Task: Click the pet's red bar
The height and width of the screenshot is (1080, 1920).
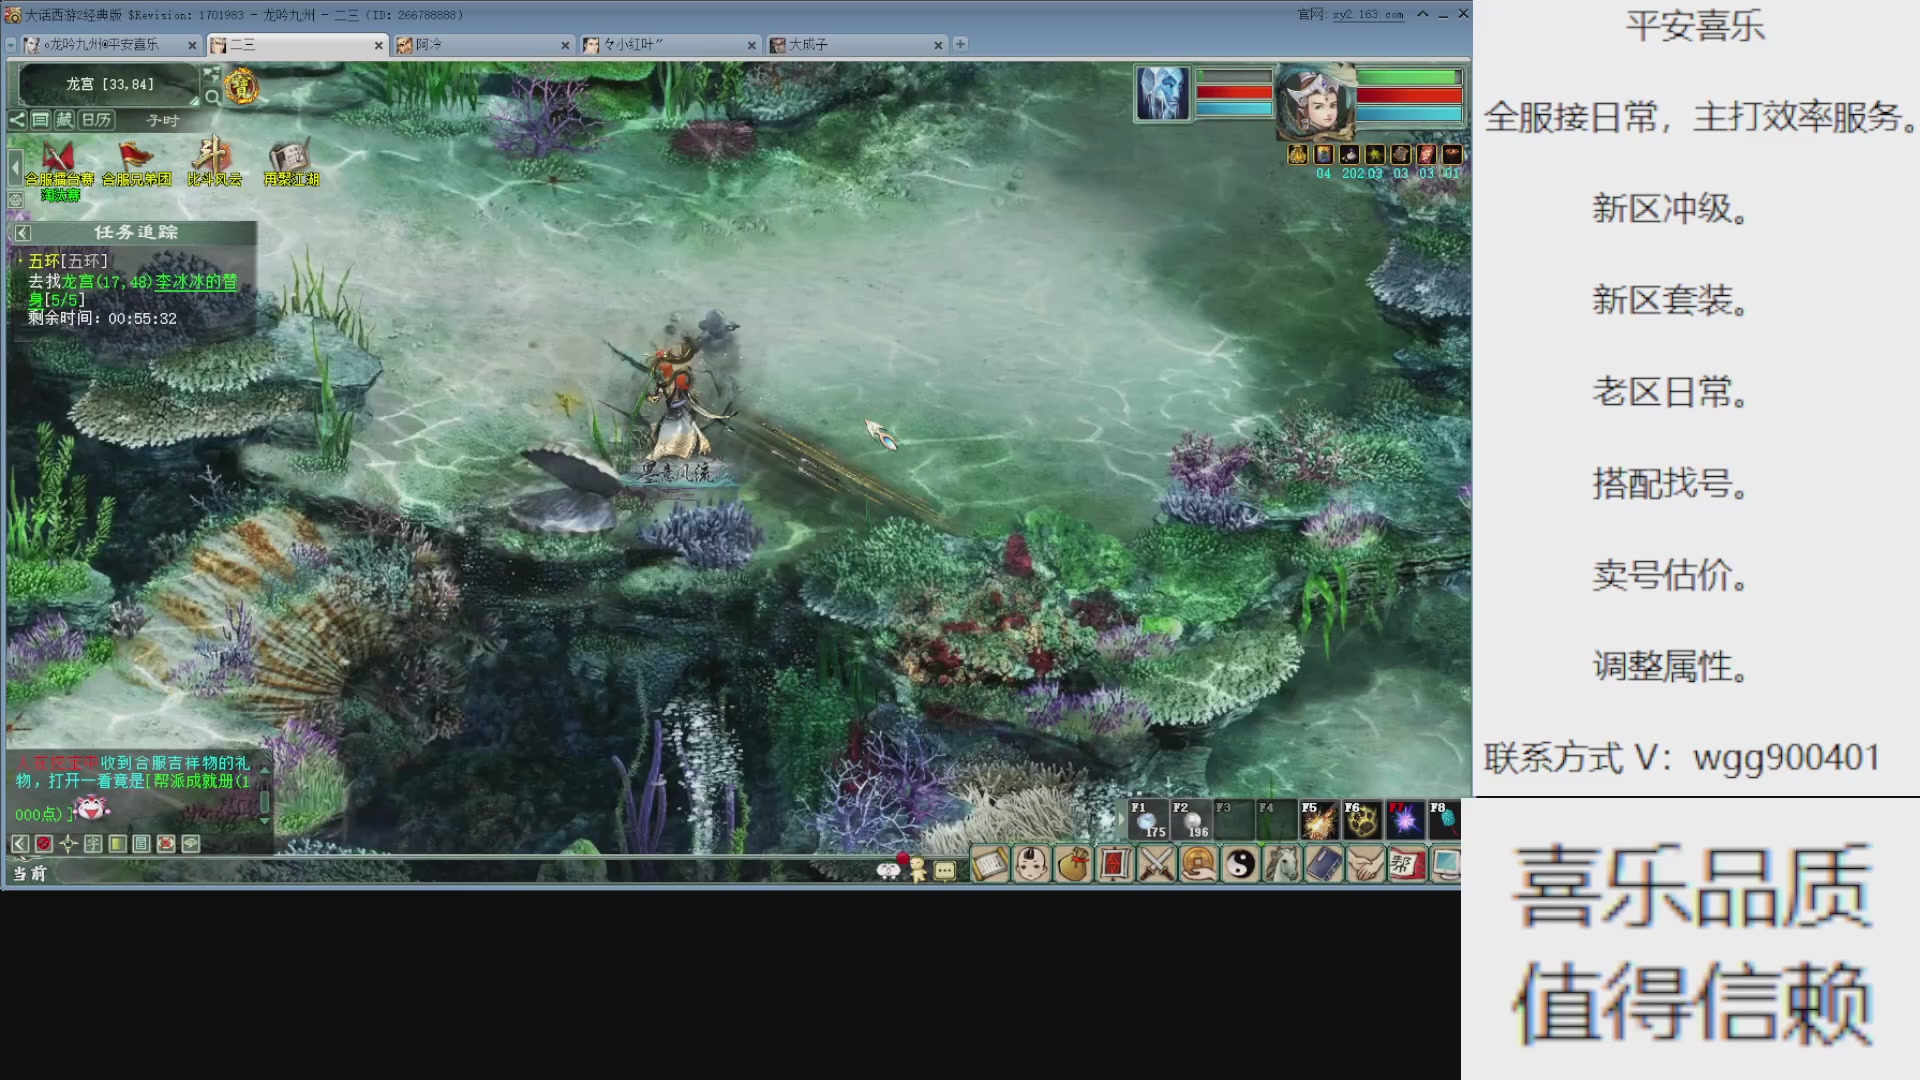Action: pyautogui.click(x=1234, y=93)
